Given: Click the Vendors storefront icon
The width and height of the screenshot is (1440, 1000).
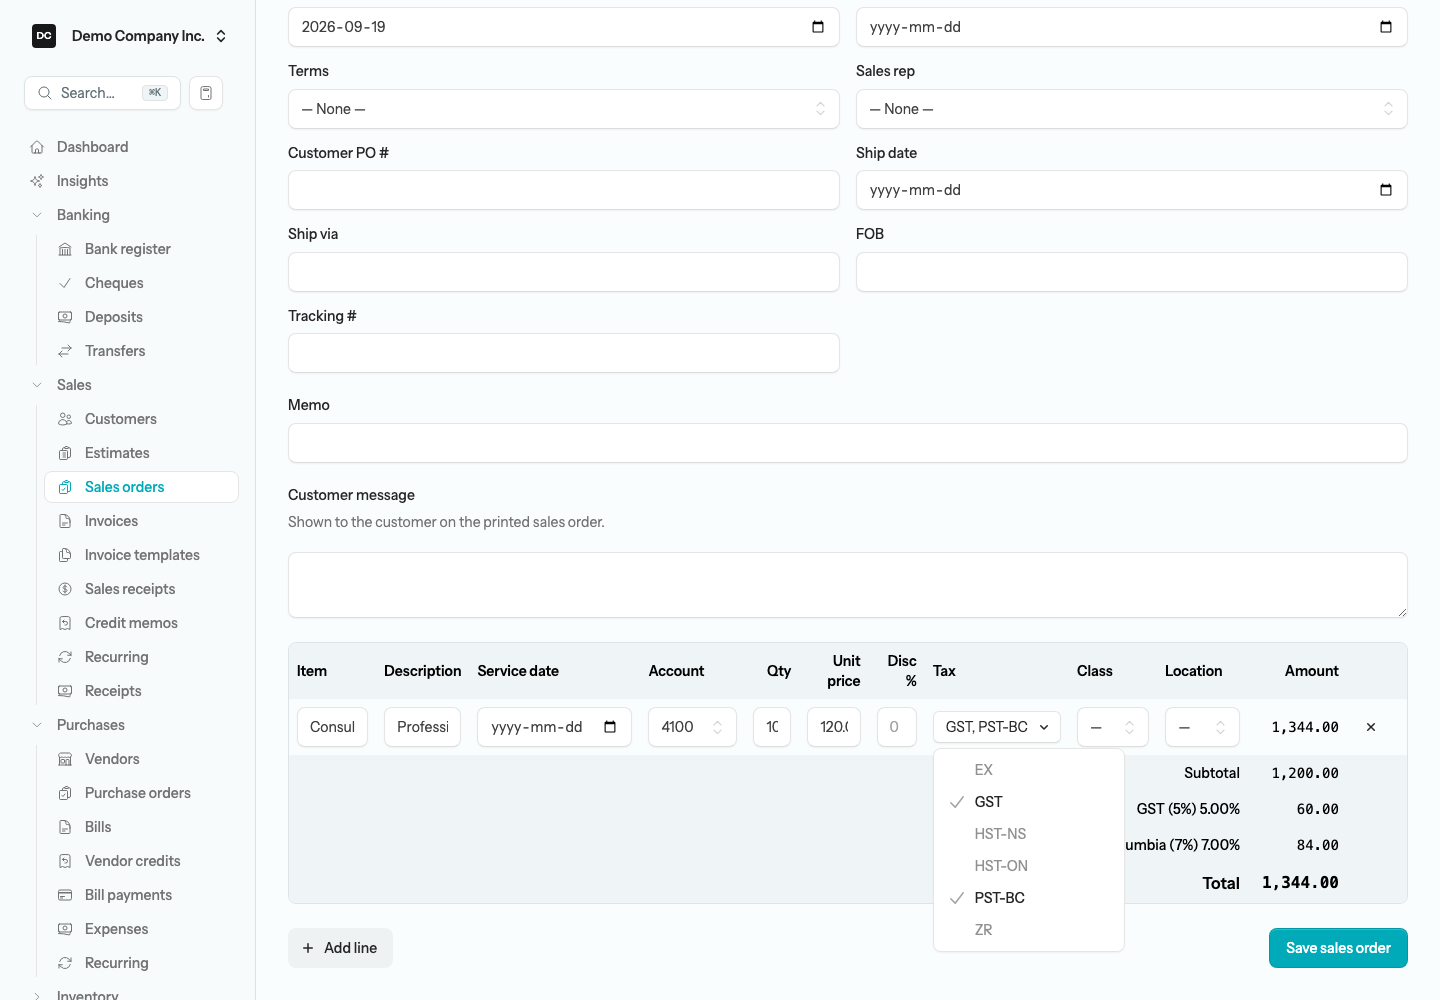Looking at the screenshot, I should point(65,759).
